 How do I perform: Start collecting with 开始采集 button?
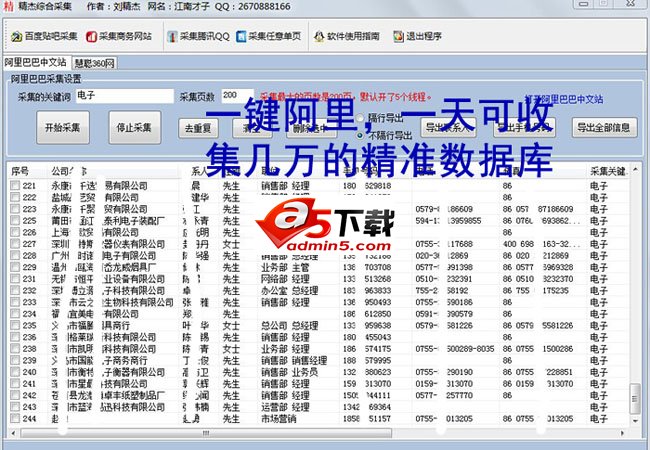click(x=63, y=128)
